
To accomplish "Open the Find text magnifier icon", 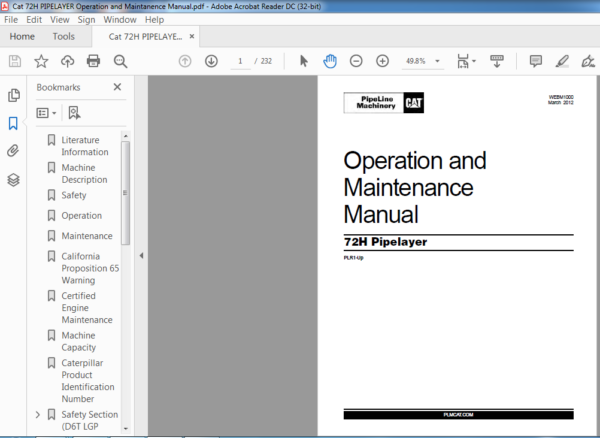I will pos(120,61).
